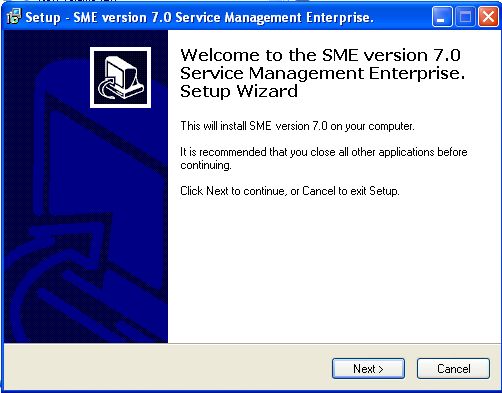Screen dimensions: 502x393
Task: Click the "It is recommended" paragraph
Action: pyautogui.click(x=324, y=158)
